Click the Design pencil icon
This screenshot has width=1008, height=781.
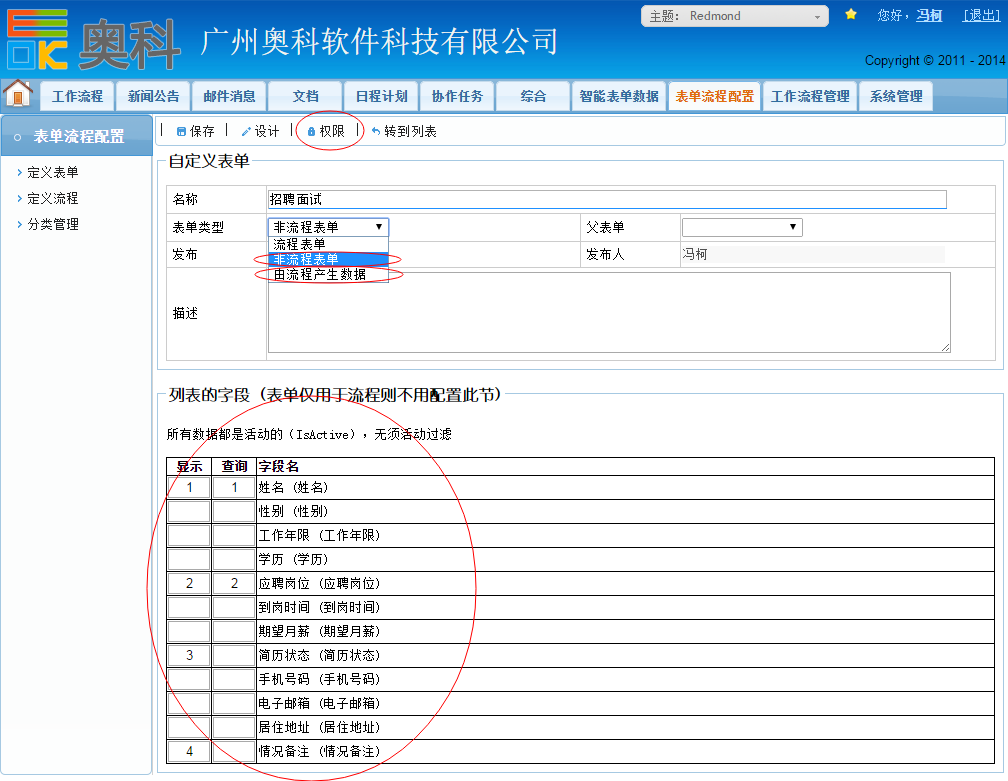(246, 132)
